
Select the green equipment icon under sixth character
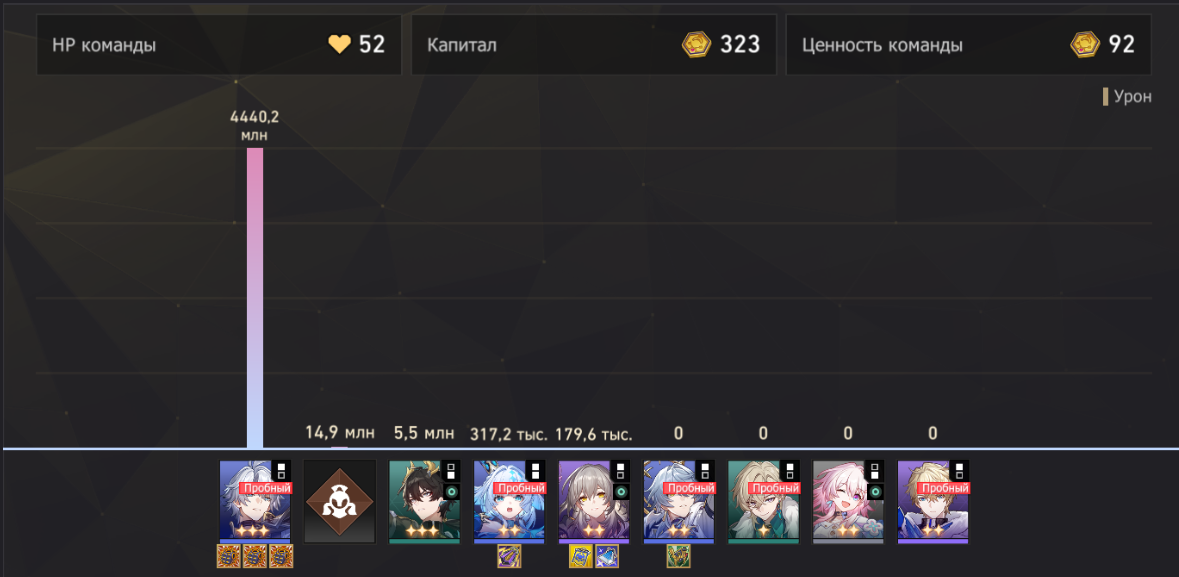point(678,556)
